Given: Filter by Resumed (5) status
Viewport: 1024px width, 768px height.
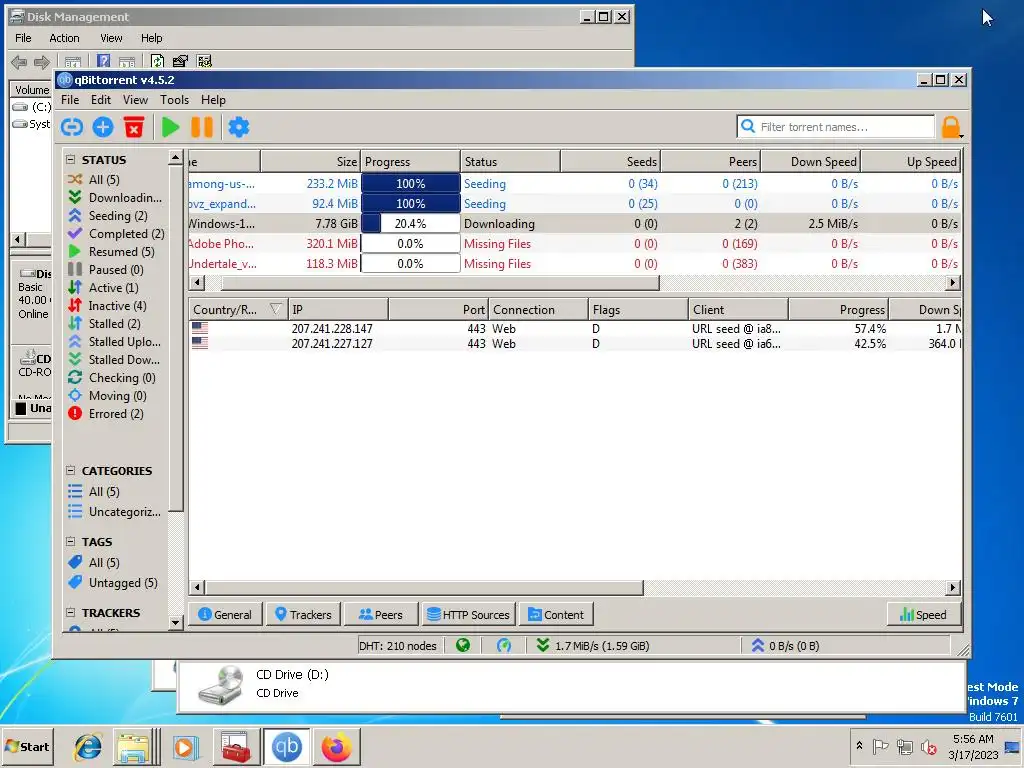Looking at the screenshot, I should click(112, 251).
